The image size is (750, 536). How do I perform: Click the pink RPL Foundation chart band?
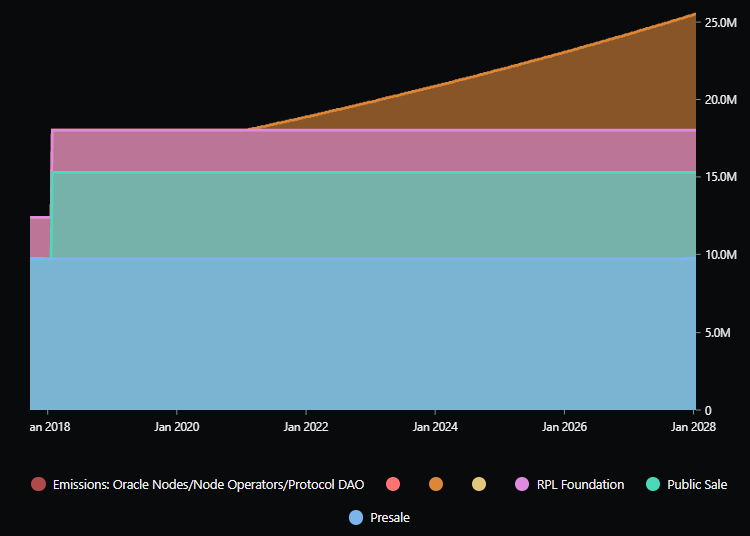pyautogui.click(x=370, y=150)
